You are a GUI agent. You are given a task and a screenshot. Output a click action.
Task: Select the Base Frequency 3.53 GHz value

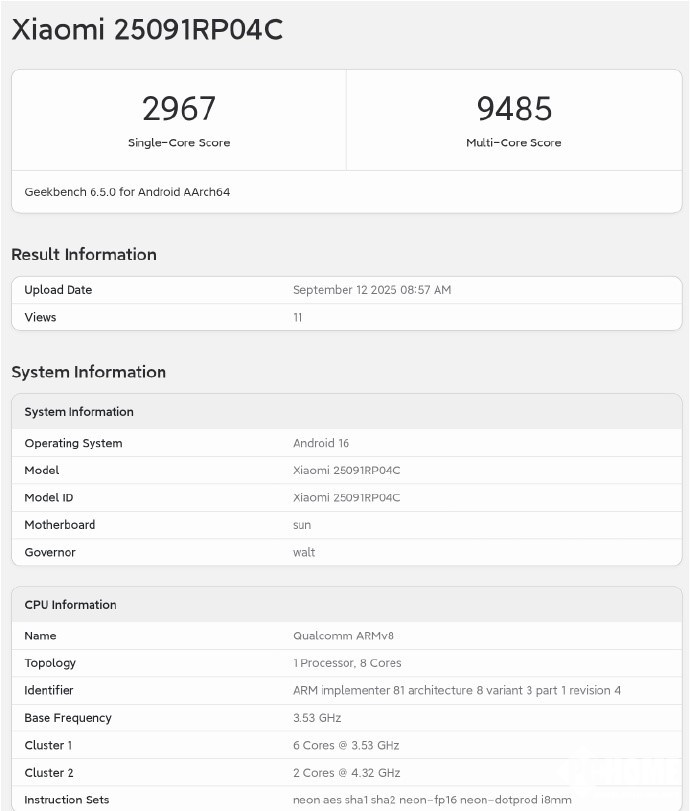317,718
